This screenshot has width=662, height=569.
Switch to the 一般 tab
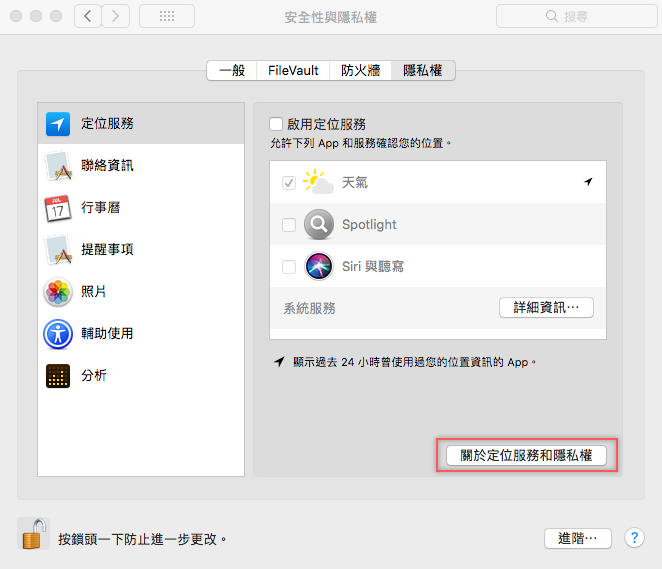coord(232,70)
